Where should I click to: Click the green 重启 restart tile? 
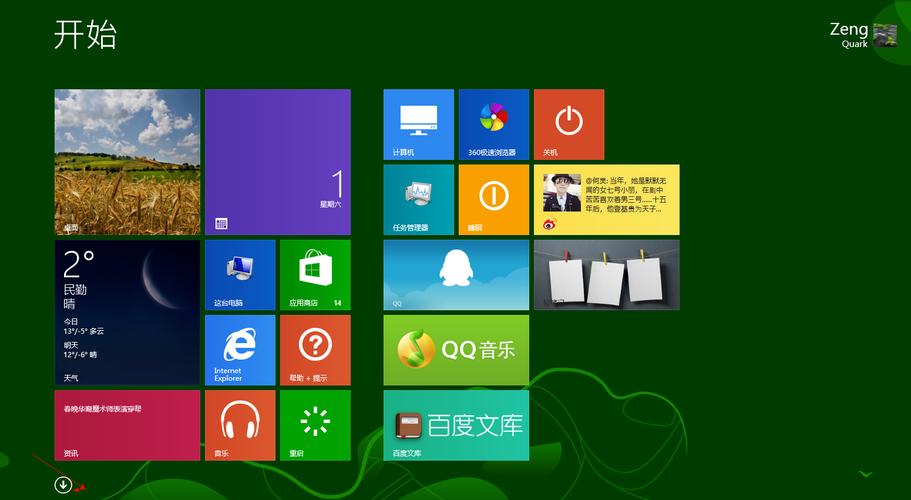[x=315, y=425]
